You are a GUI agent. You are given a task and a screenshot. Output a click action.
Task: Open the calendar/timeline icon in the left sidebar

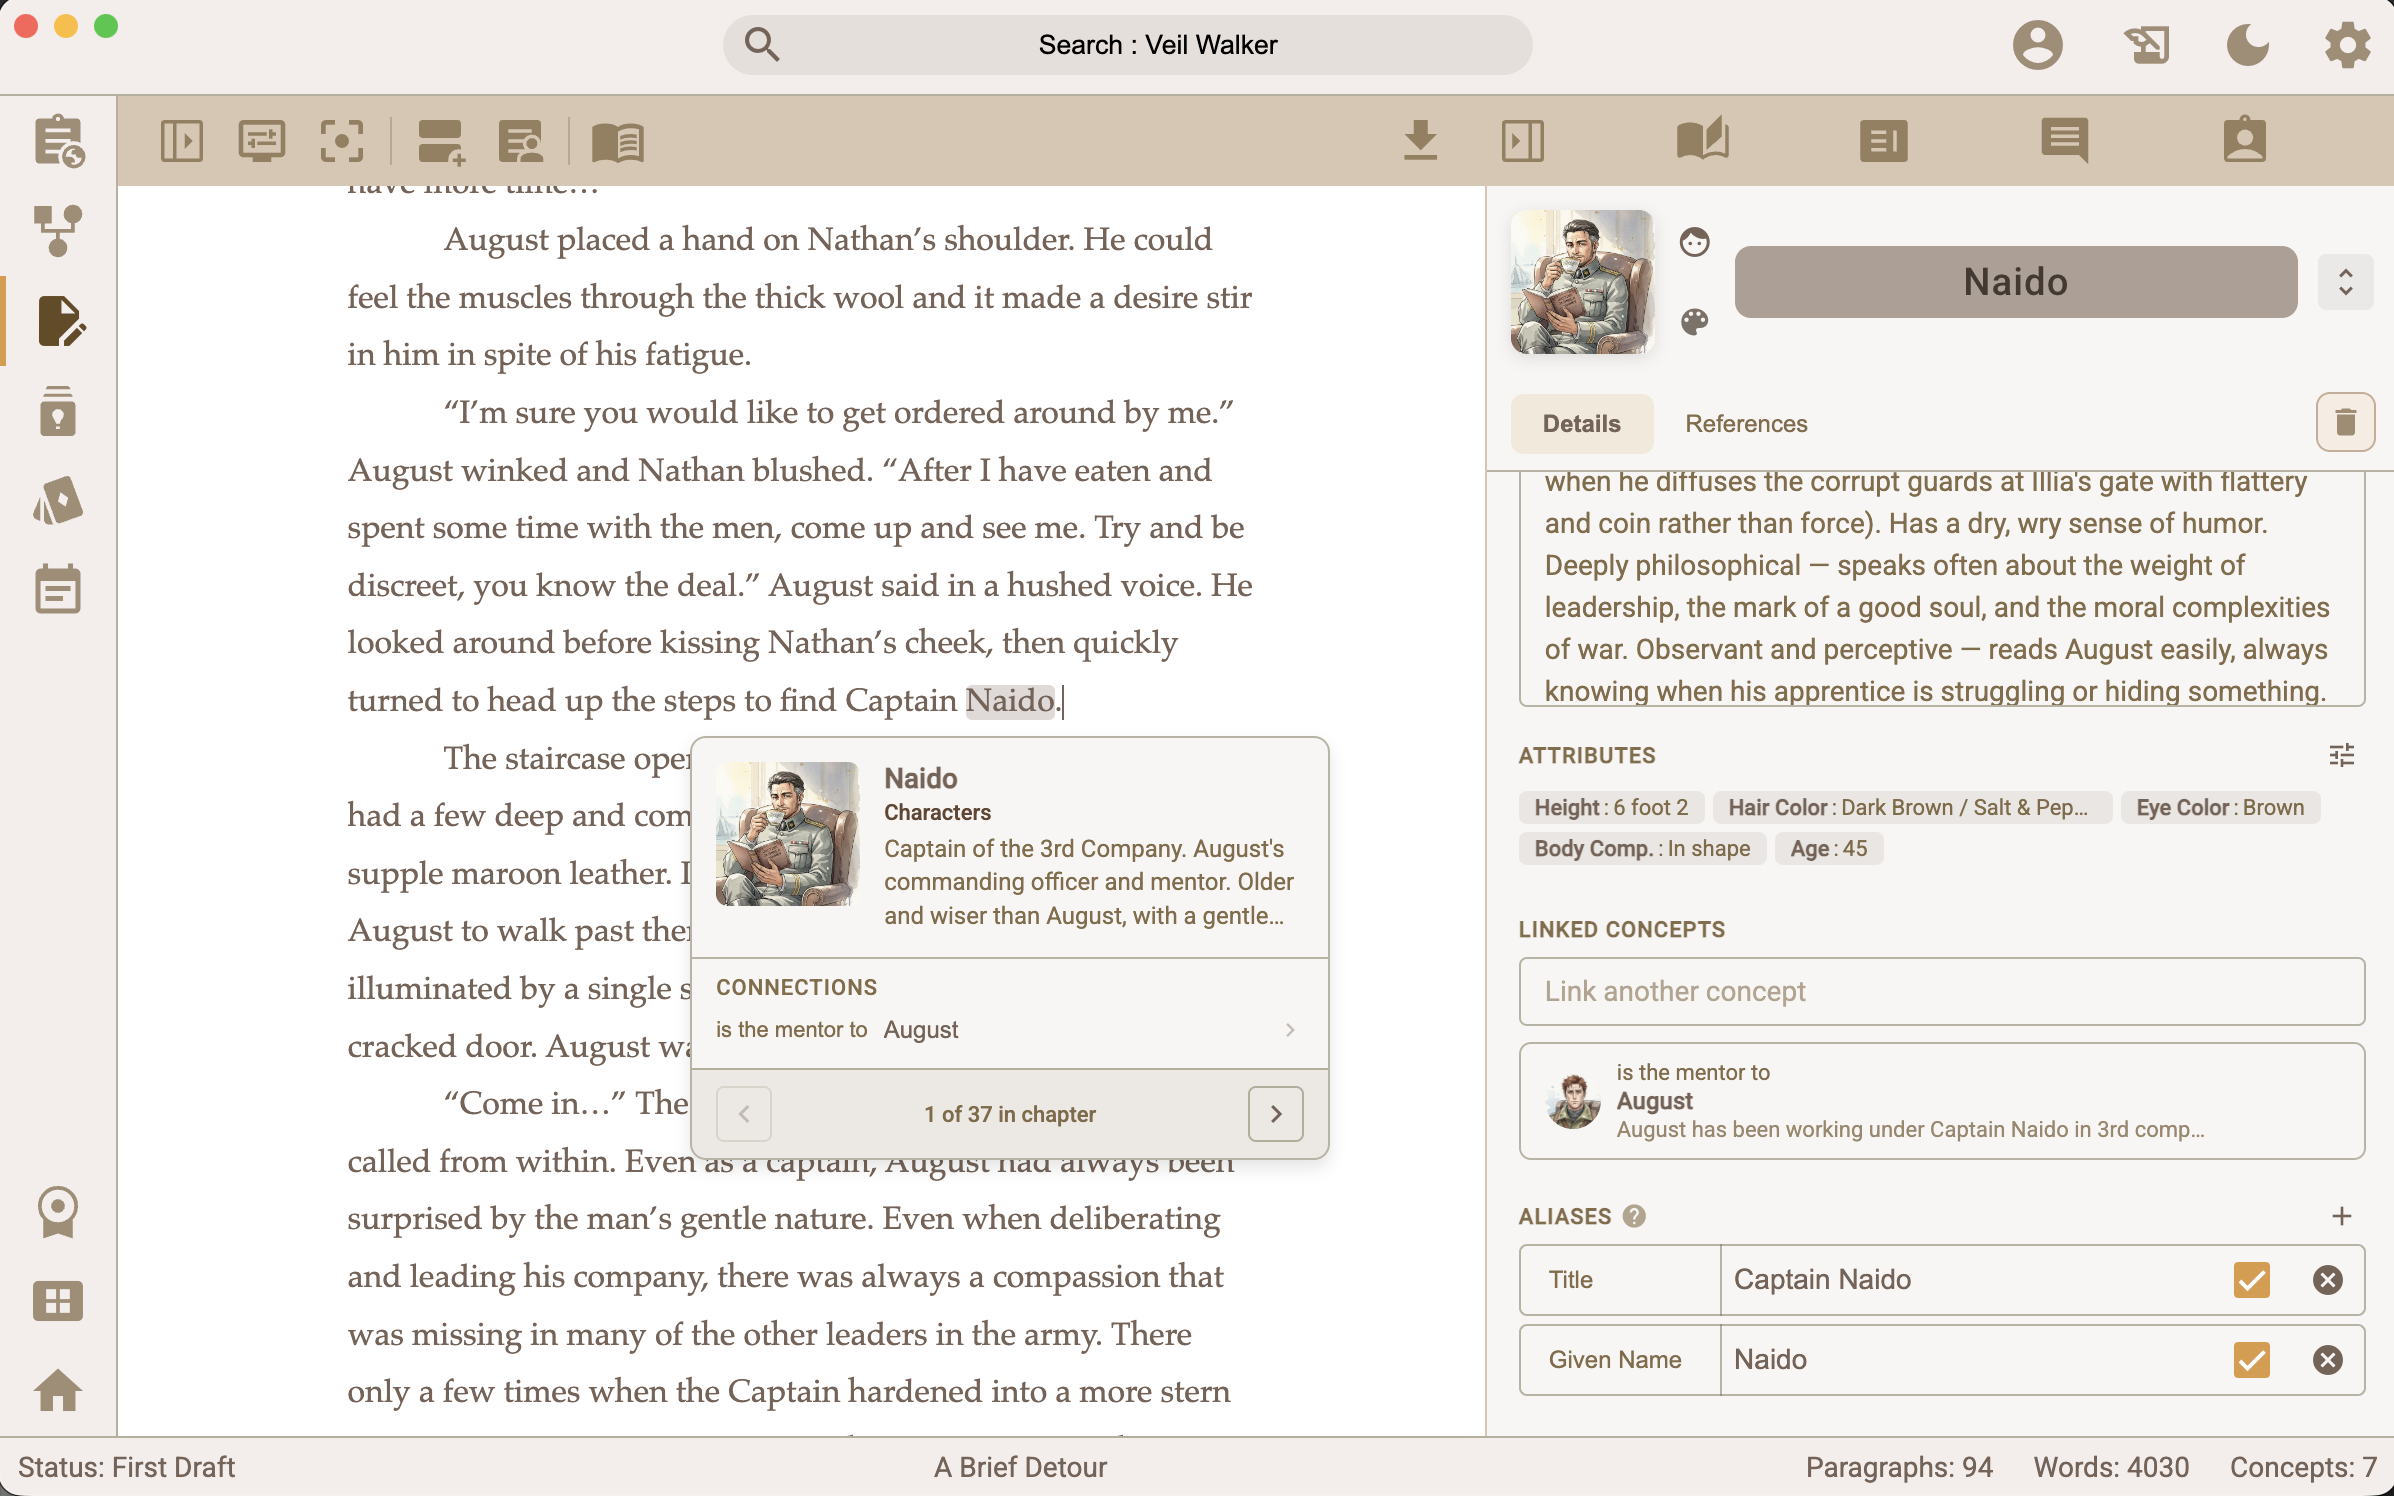click(x=57, y=588)
